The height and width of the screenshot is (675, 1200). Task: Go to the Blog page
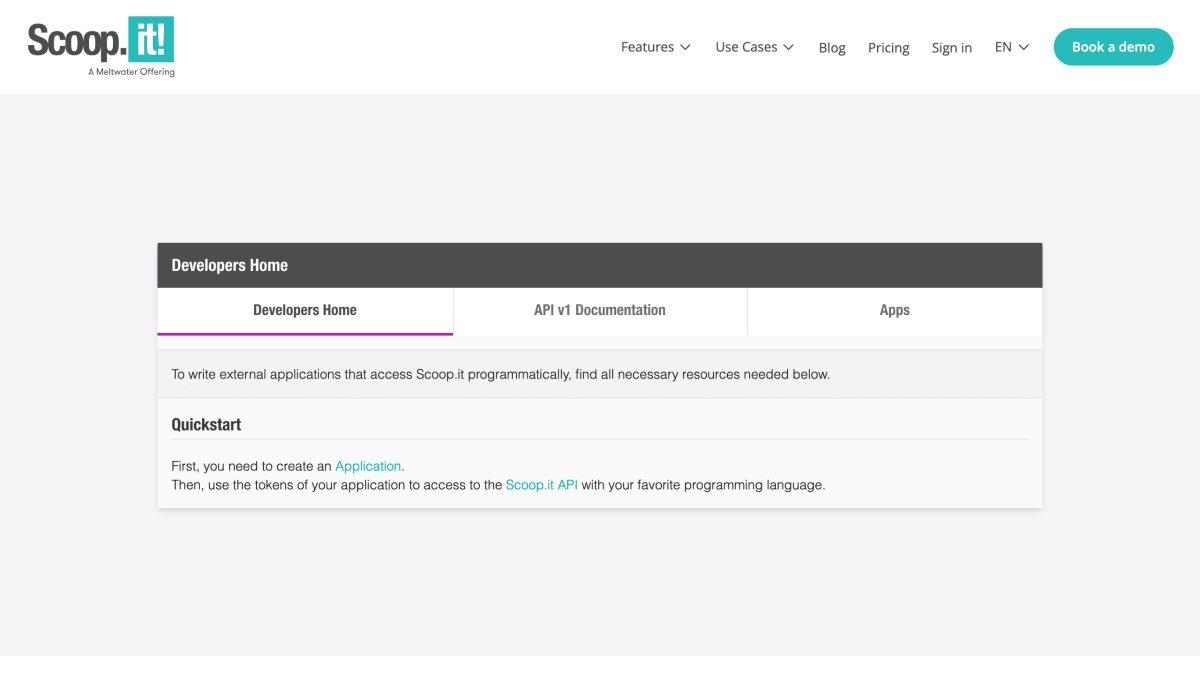click(832, 48)
